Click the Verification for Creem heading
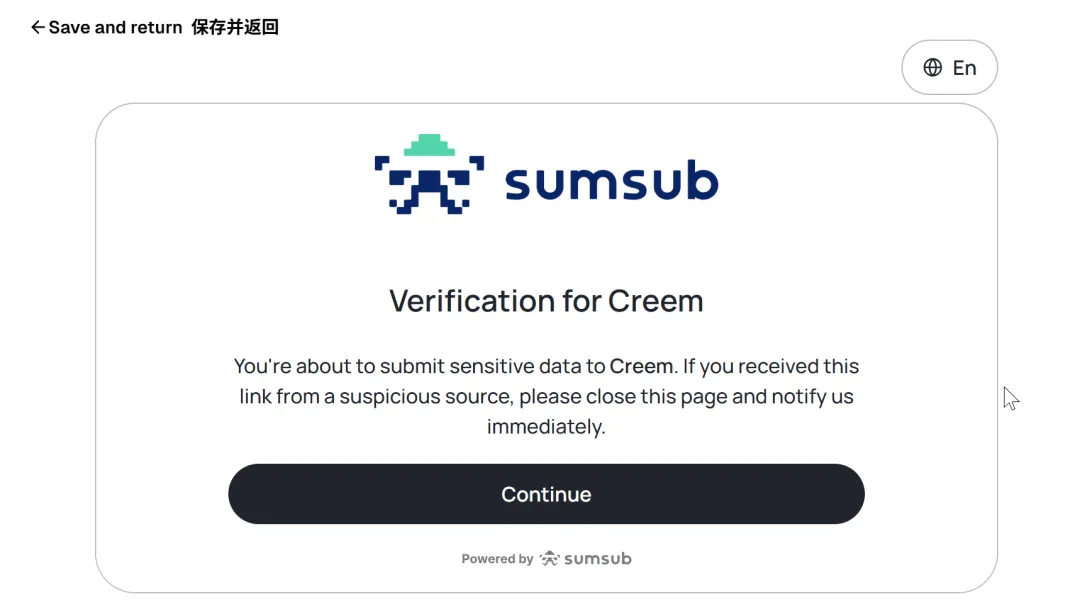 [546, 301]
